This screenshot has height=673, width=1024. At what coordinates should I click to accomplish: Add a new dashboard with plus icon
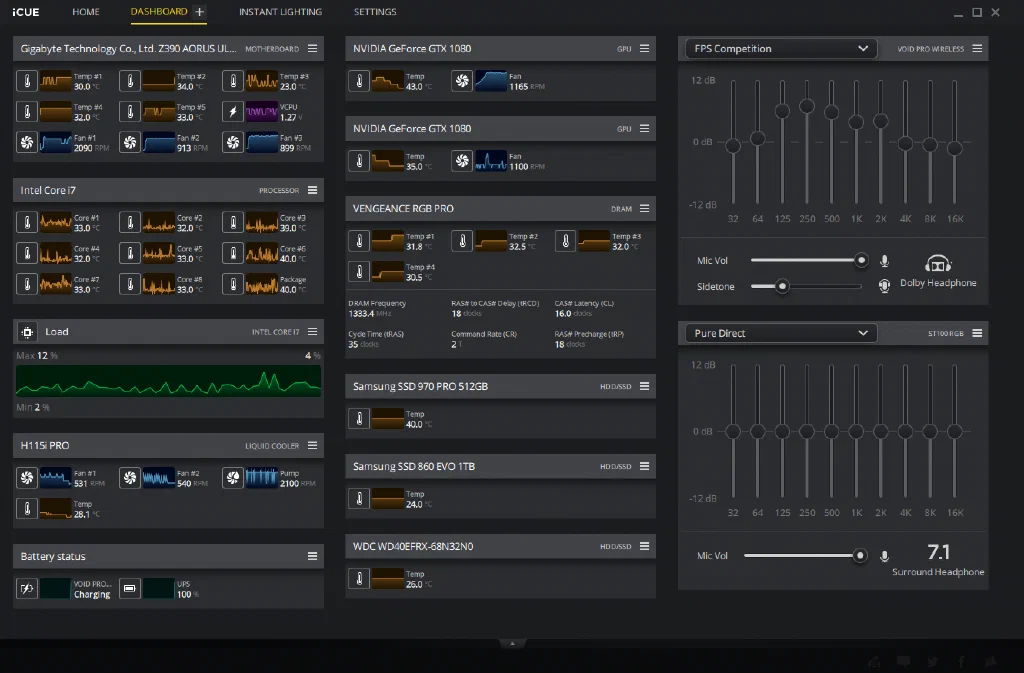click(200, 12)
